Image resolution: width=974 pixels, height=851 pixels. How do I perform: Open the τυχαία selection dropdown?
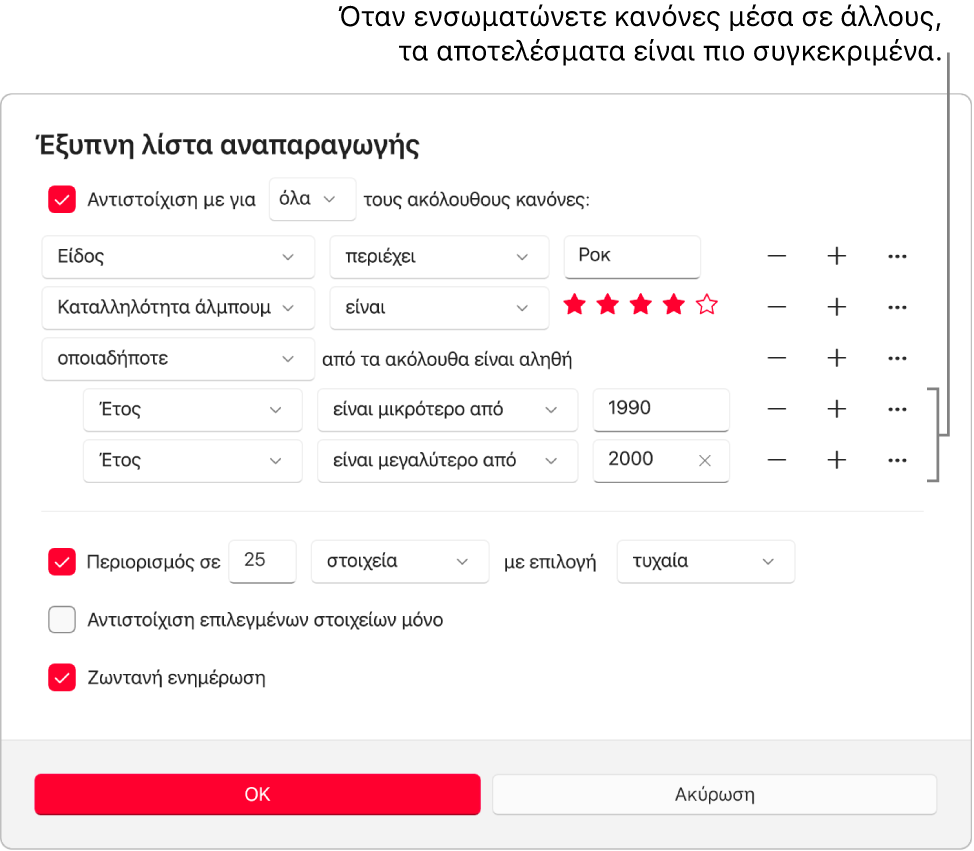(x=705, y=562)
